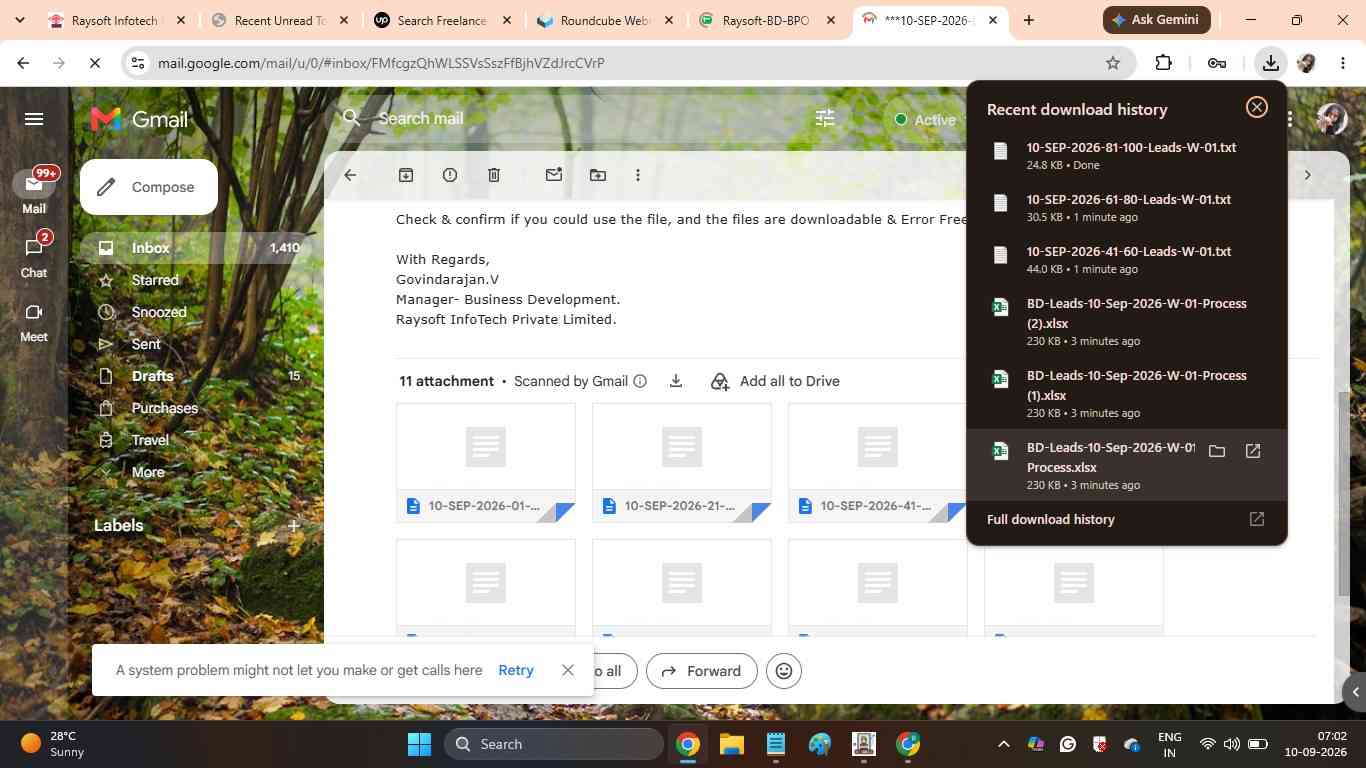Viewport: 1366px width, 768px height.
Task: Download all attachments icon
Action: pyautogui.click(x=676, y=381)
